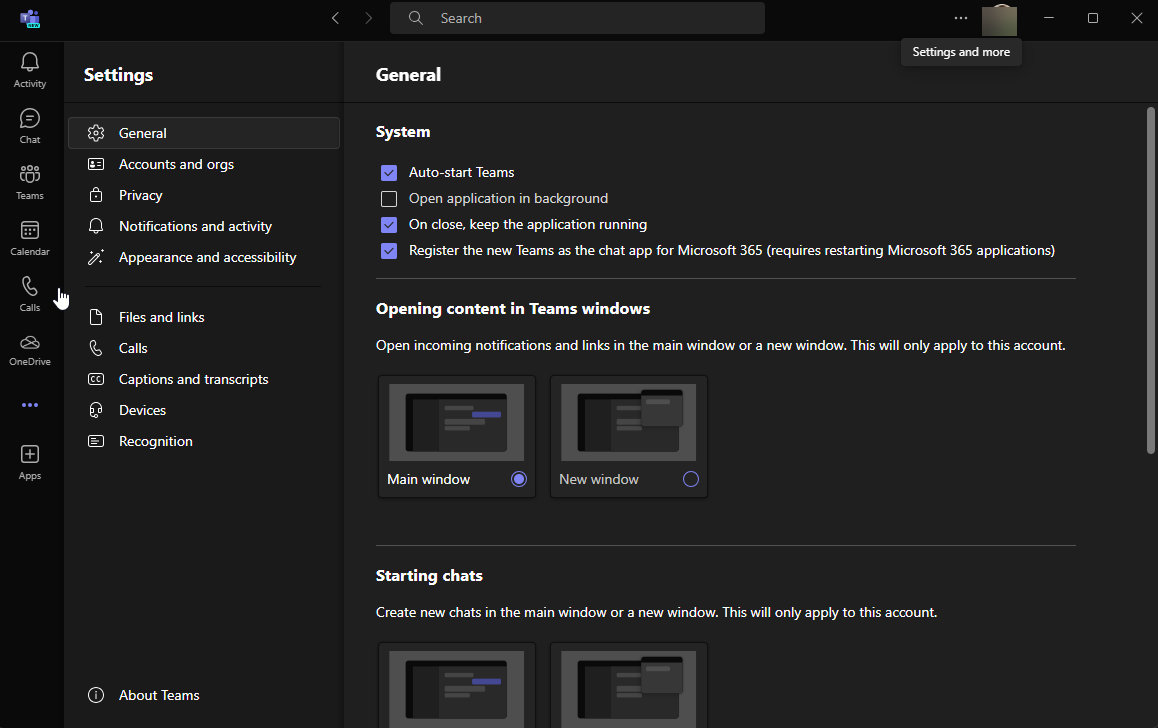Screen dimensions: 1158x728
Task: Uncheck Auto-start Teams
Action: (389, 173)
